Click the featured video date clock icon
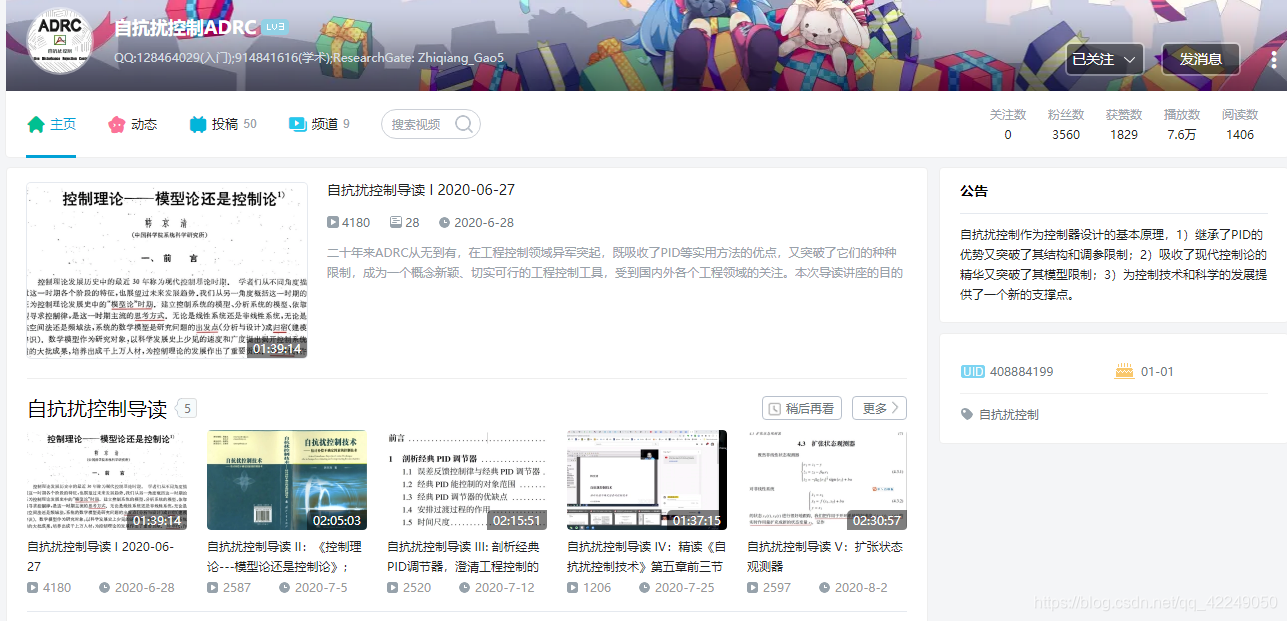Screen dimensions: 1287x621 [445, 223]
